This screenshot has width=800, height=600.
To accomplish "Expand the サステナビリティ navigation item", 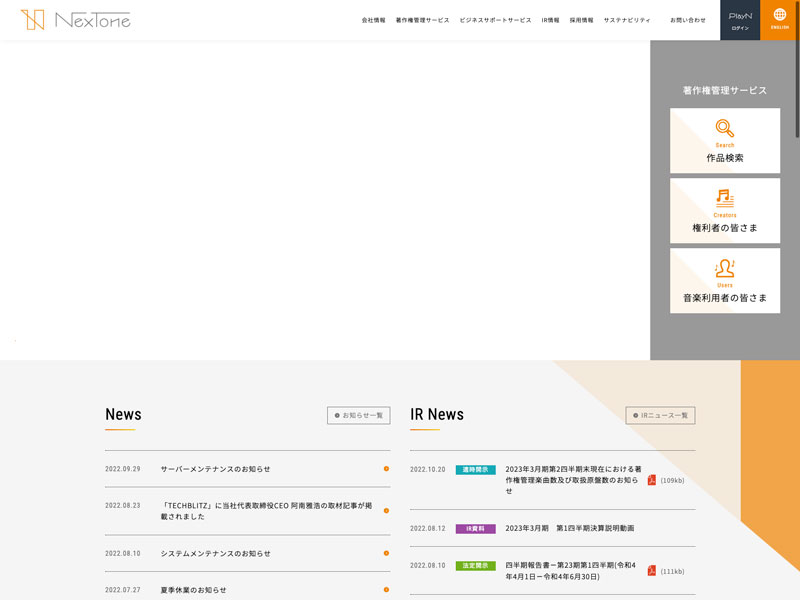I will (x=627, y=20).
